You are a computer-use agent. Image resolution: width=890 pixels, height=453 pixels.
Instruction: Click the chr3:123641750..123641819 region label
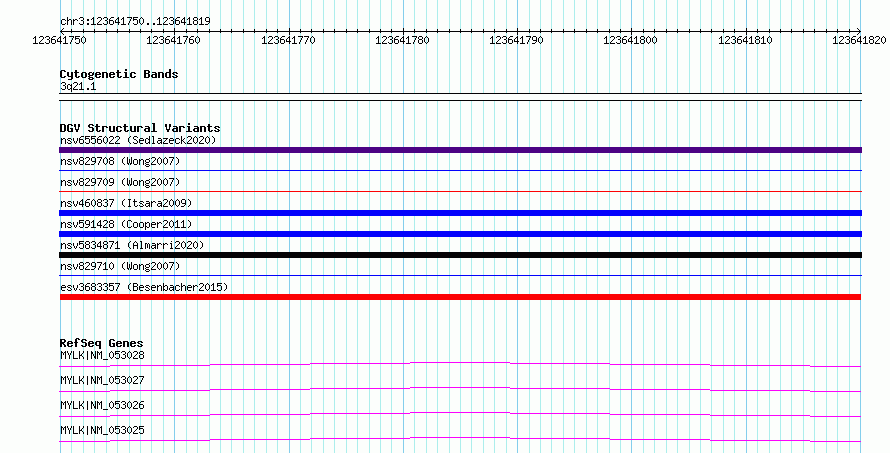(x=135, y=21)
